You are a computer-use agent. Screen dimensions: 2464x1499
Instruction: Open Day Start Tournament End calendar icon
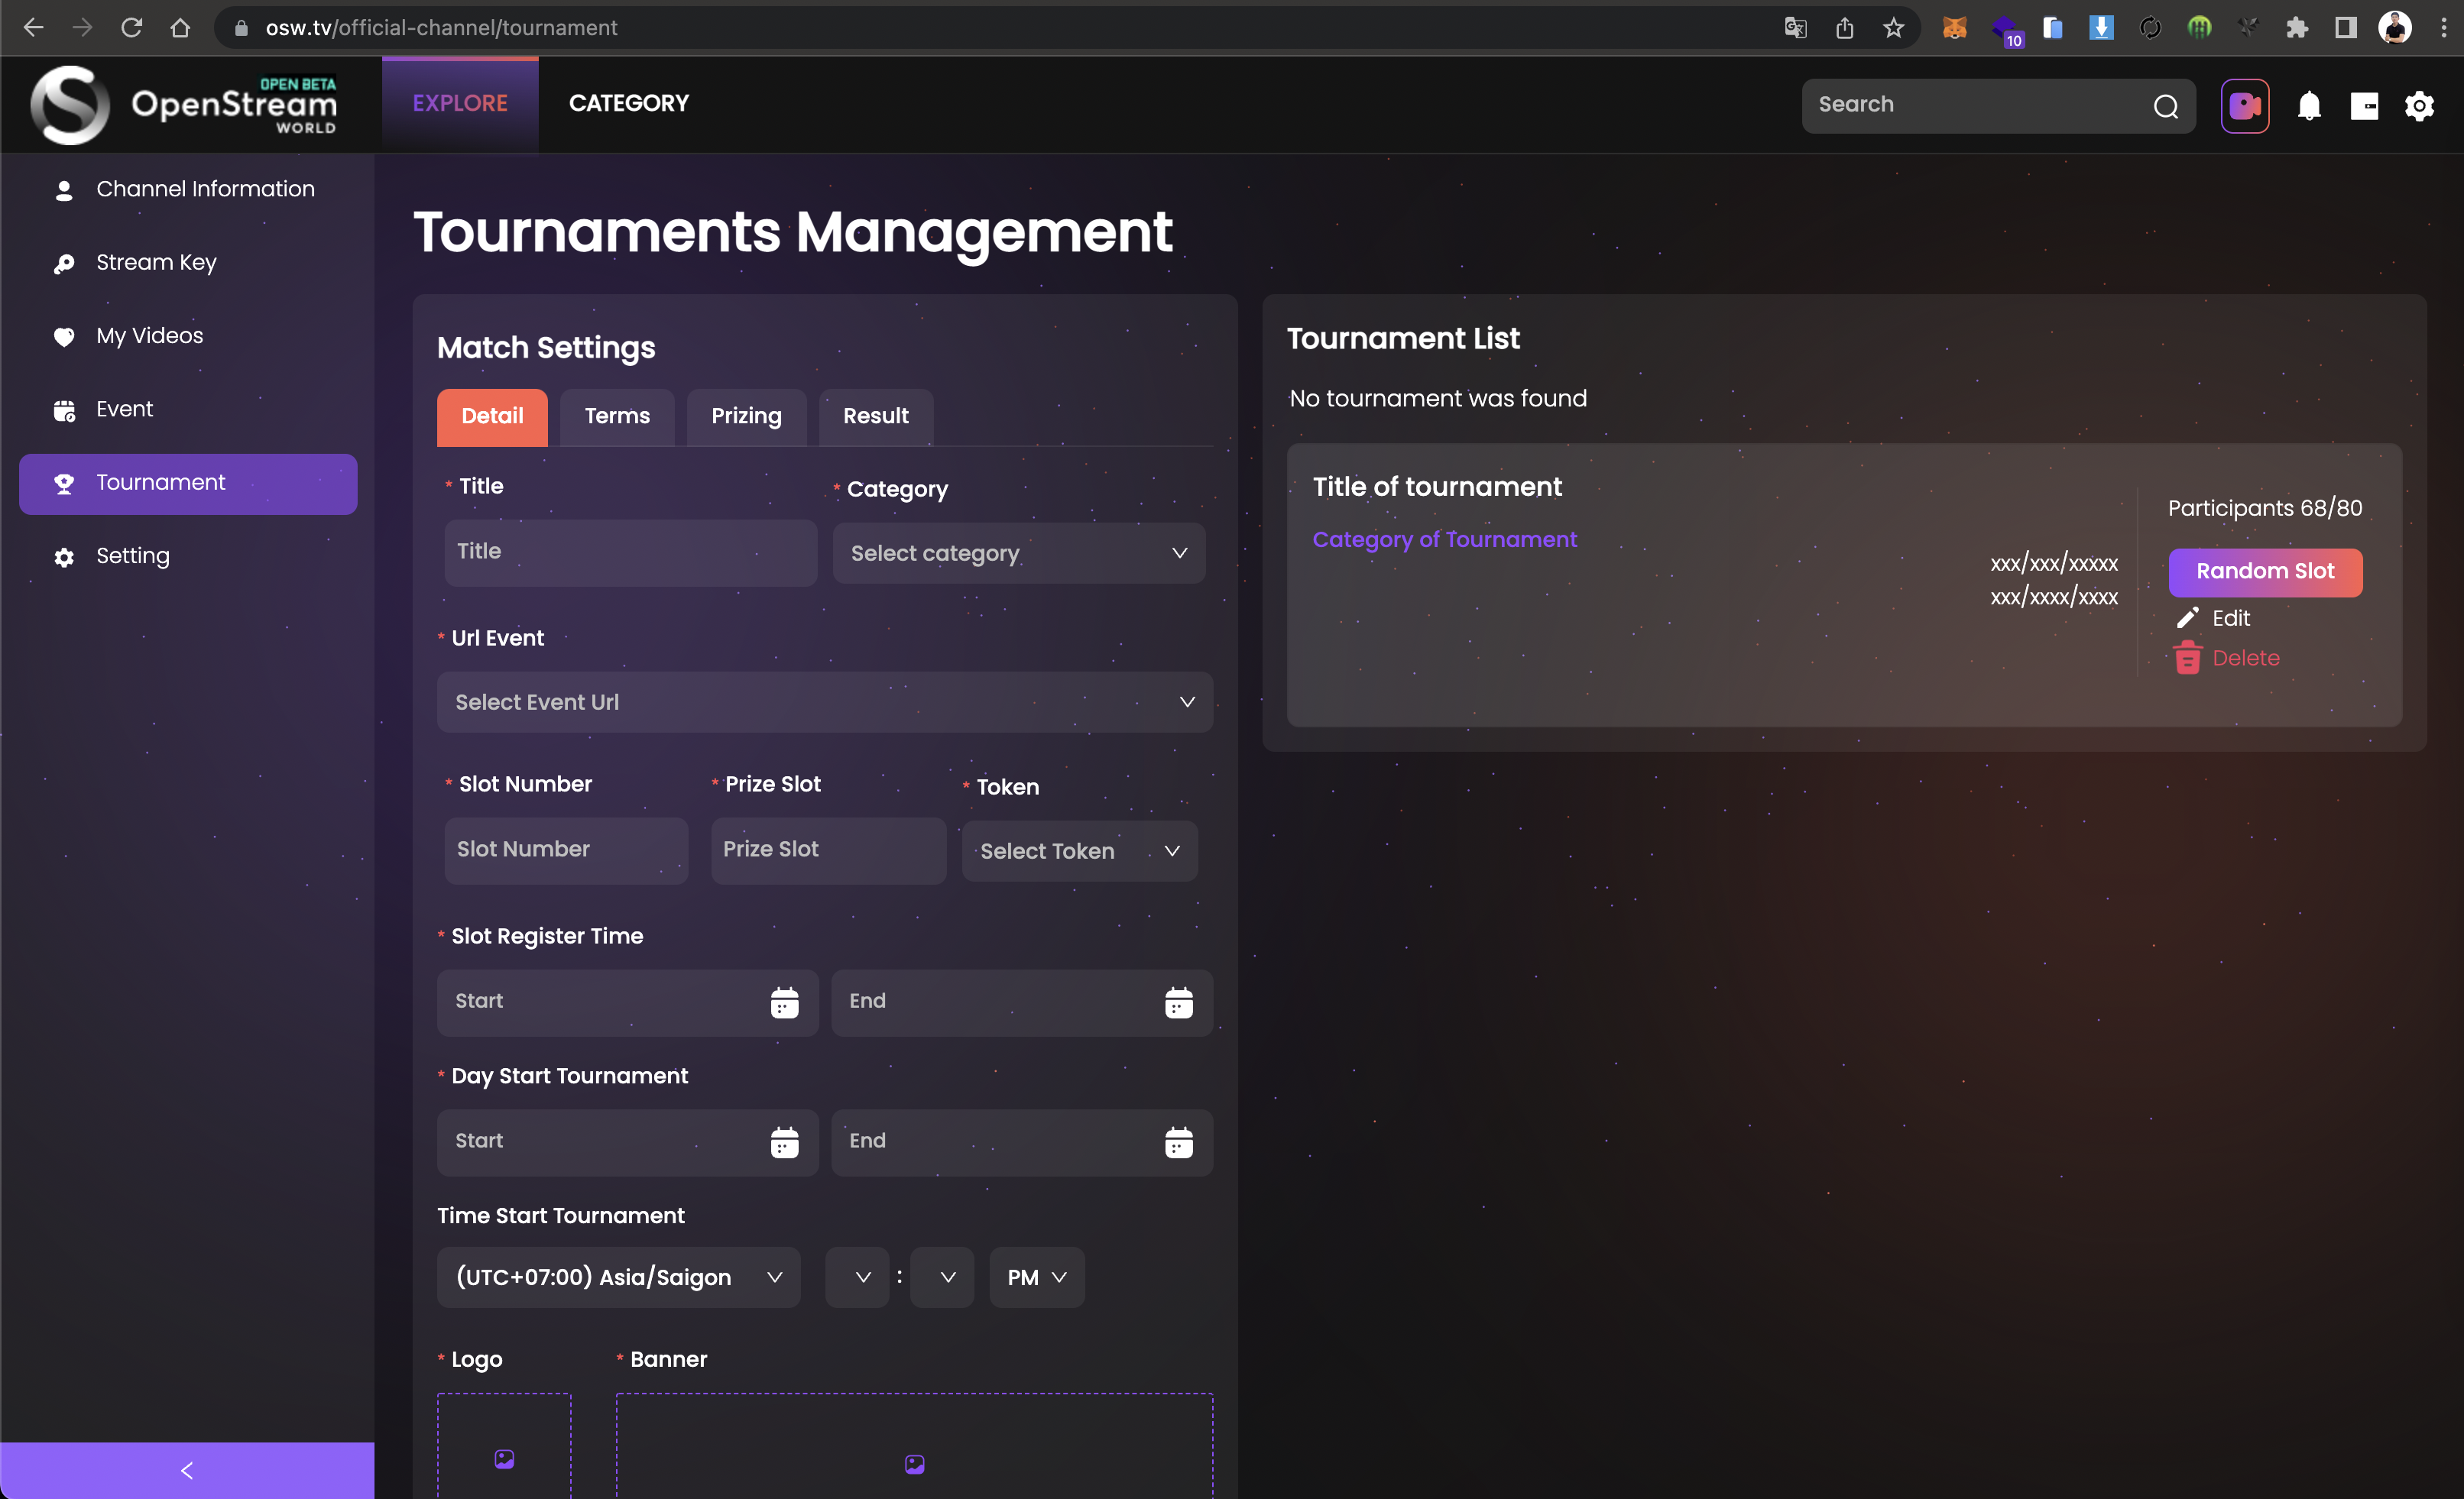click(x=1178, y=1142)
